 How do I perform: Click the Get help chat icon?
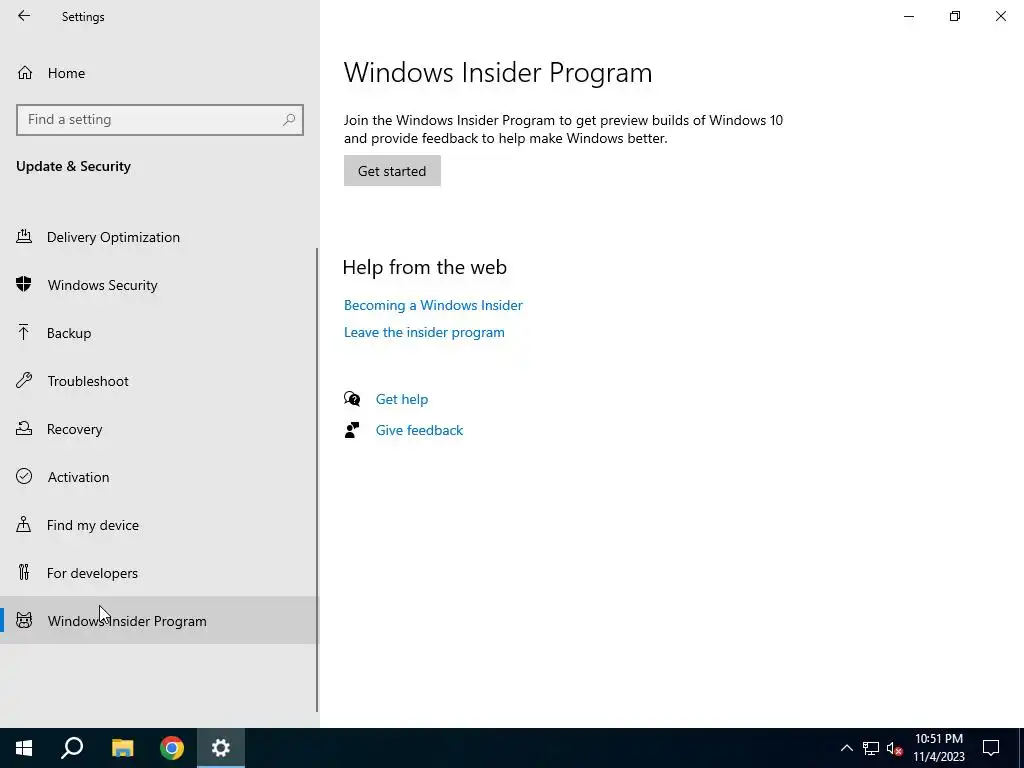pyautogui.click(x=352, y=398)
